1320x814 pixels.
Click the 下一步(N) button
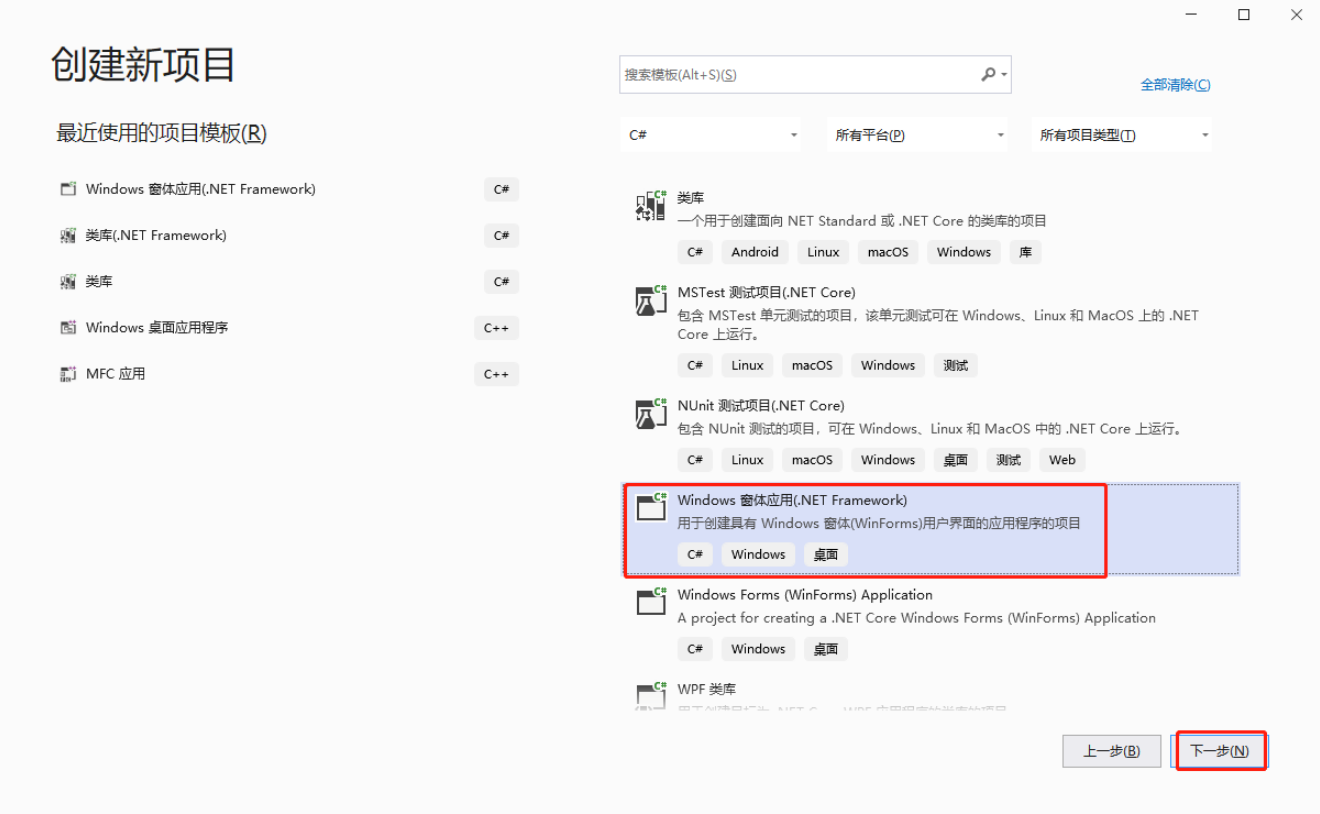point(1220,751)
